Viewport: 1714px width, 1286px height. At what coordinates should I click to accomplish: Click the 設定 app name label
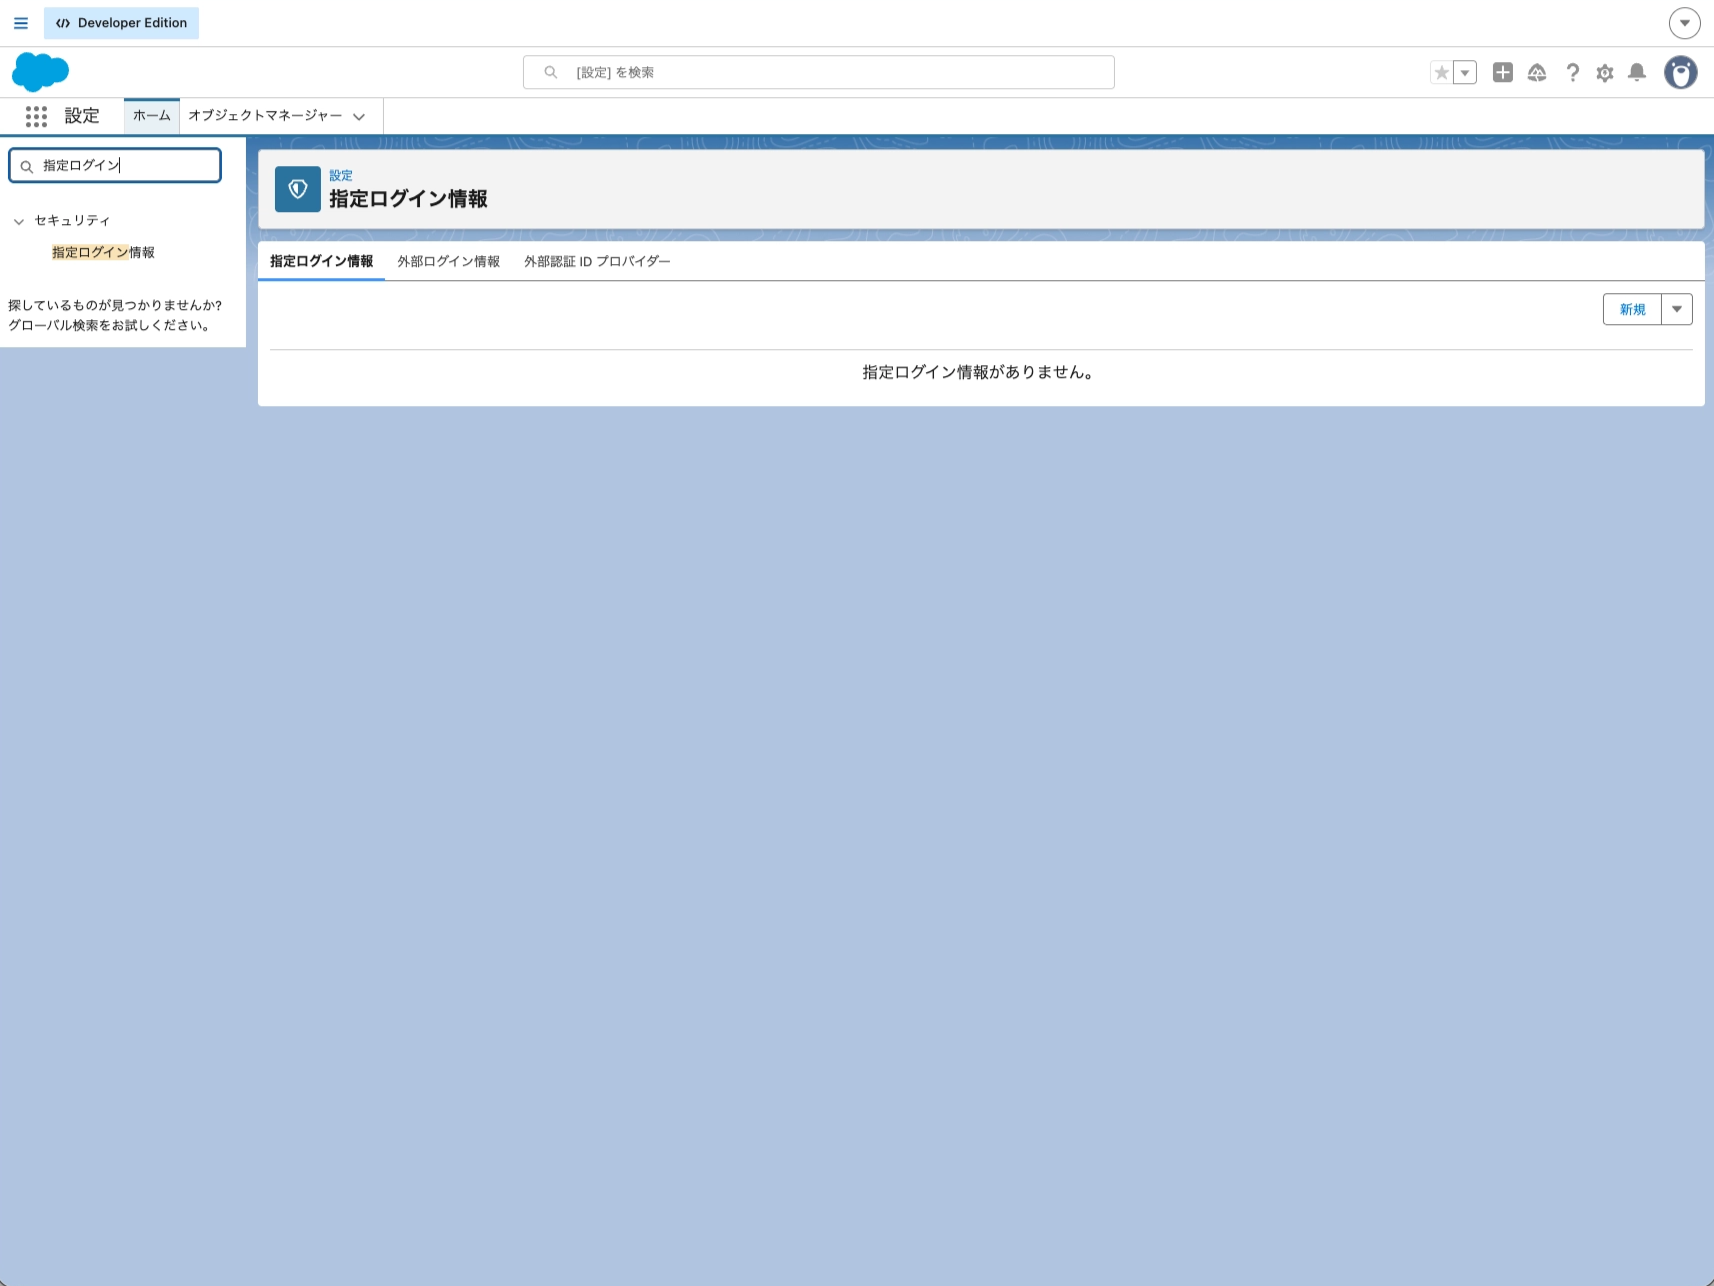coord(82,116)
